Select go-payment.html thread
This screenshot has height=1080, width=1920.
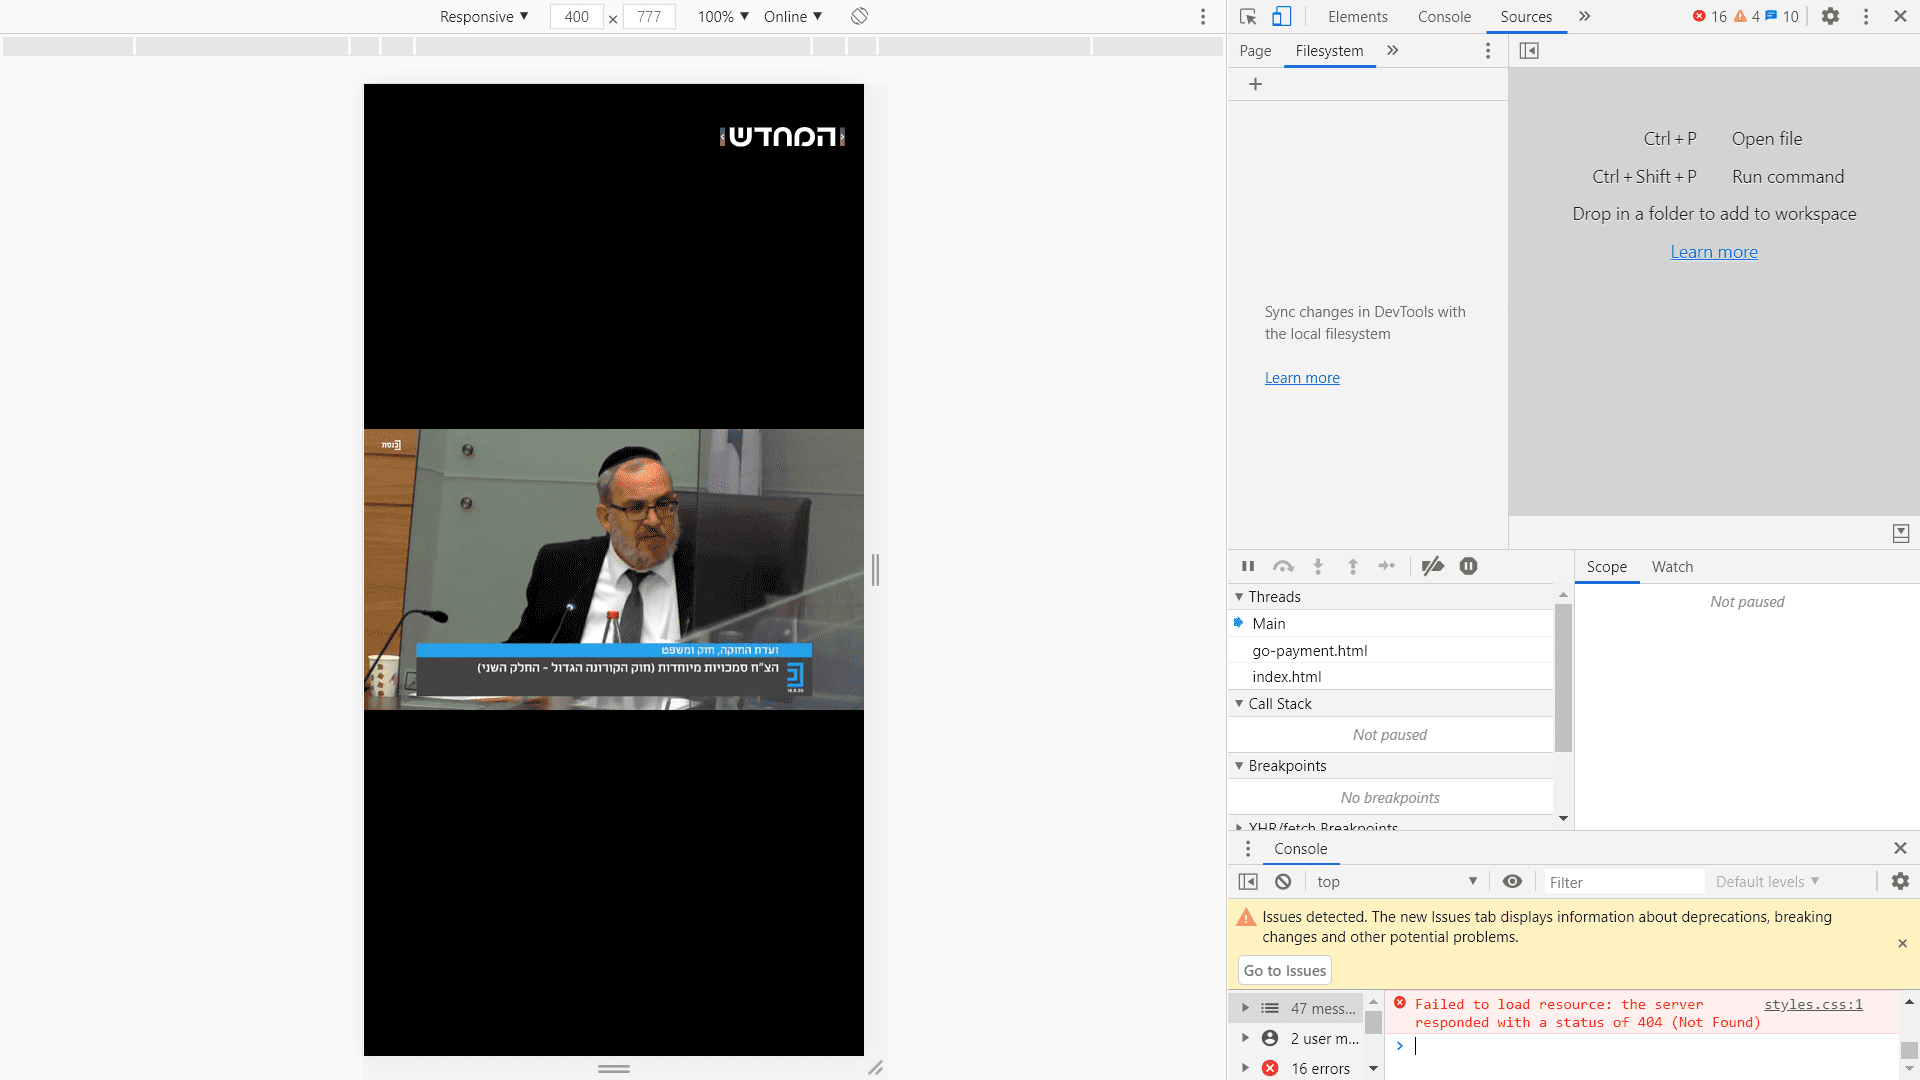click(x=1309, y=650)
